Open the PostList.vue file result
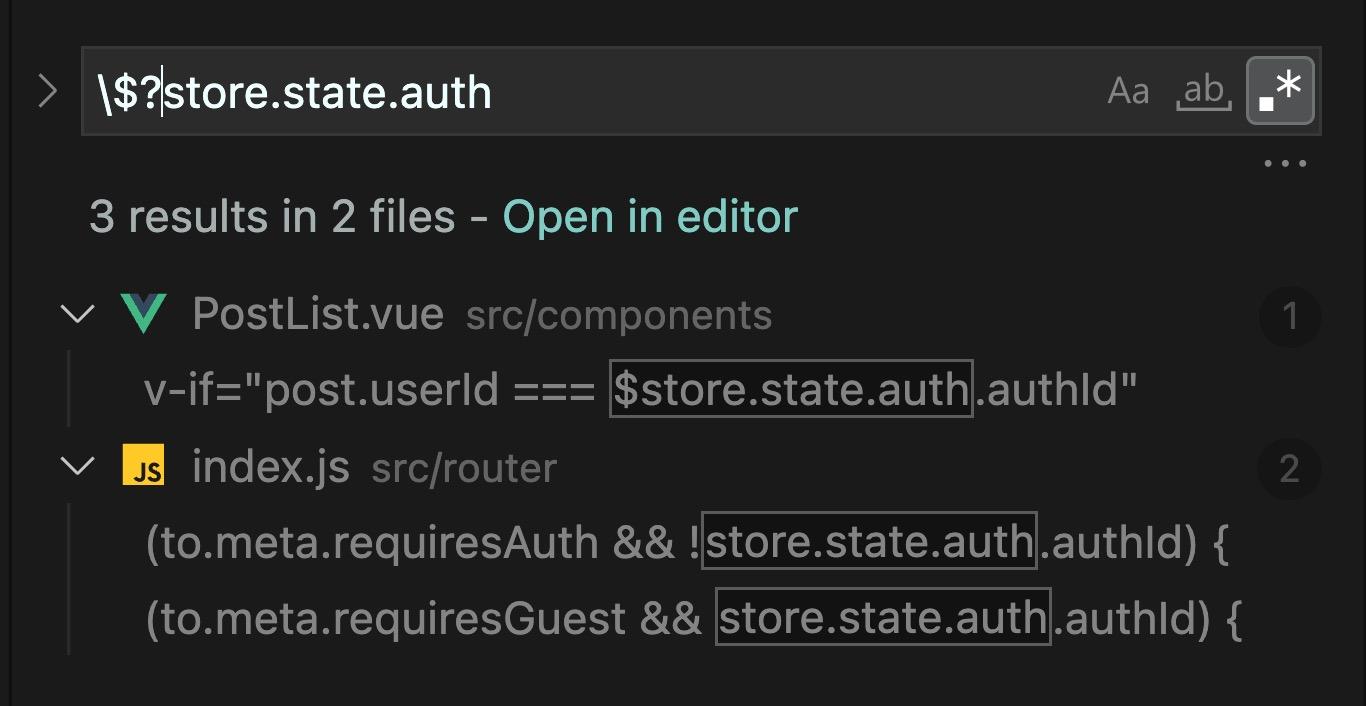 (317, 314)
